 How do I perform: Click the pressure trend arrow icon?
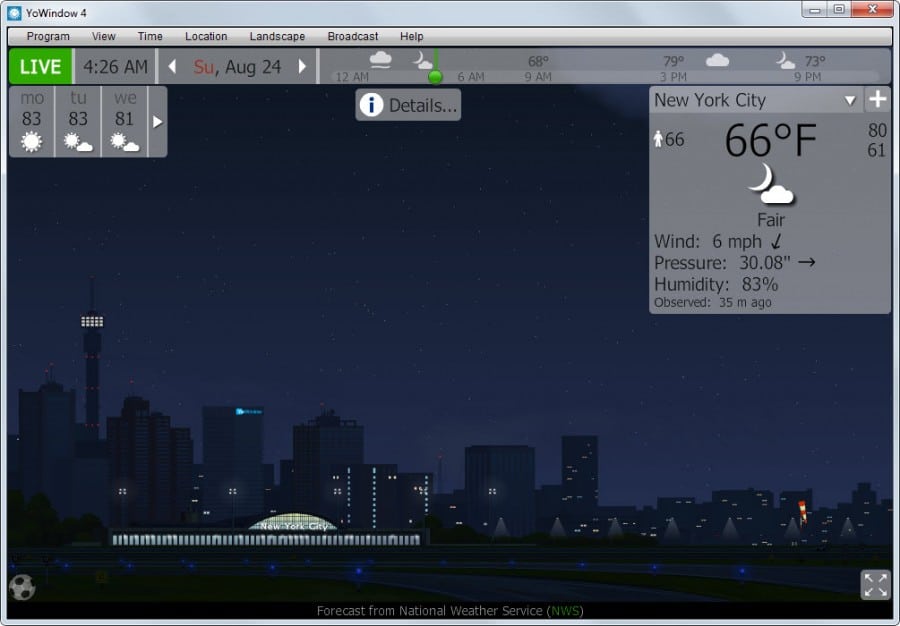click(x=808, y=264)
